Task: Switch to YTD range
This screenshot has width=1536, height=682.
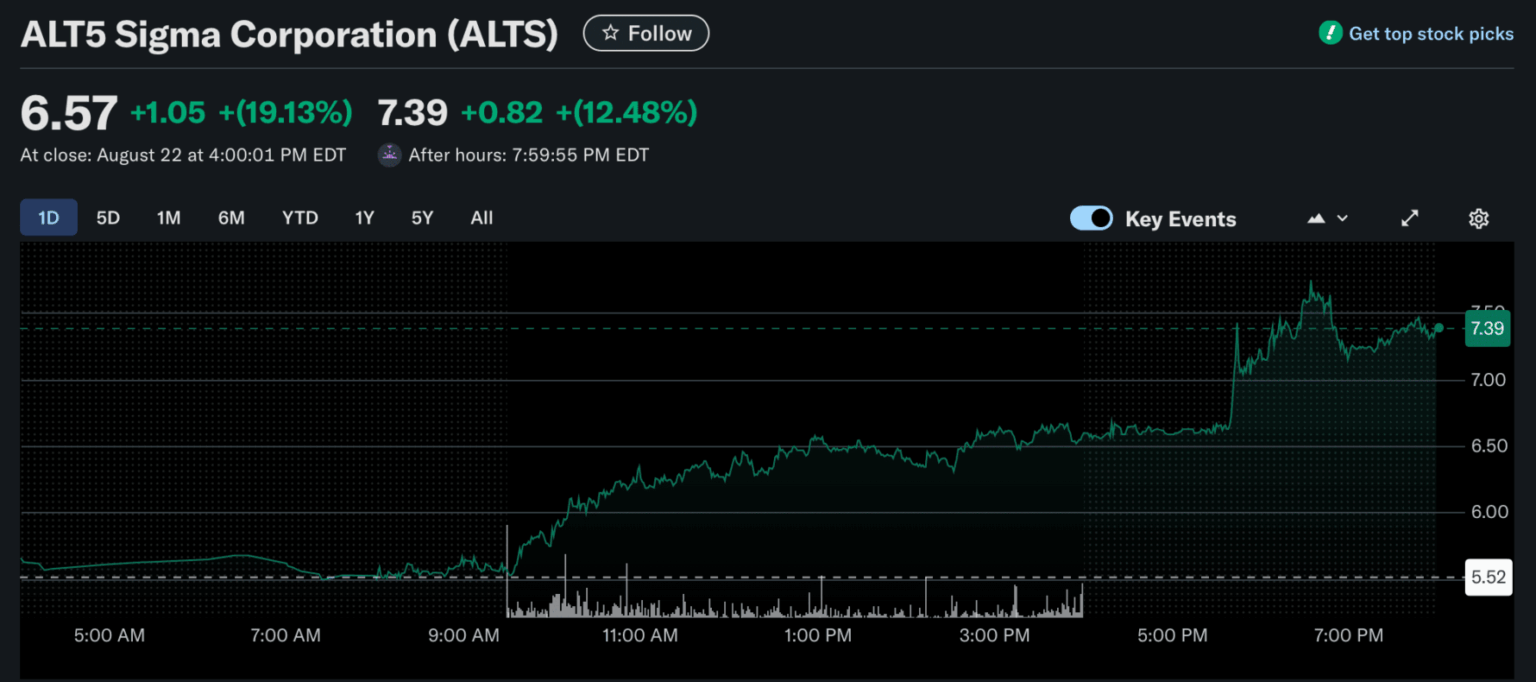Action: coord(299,218)
